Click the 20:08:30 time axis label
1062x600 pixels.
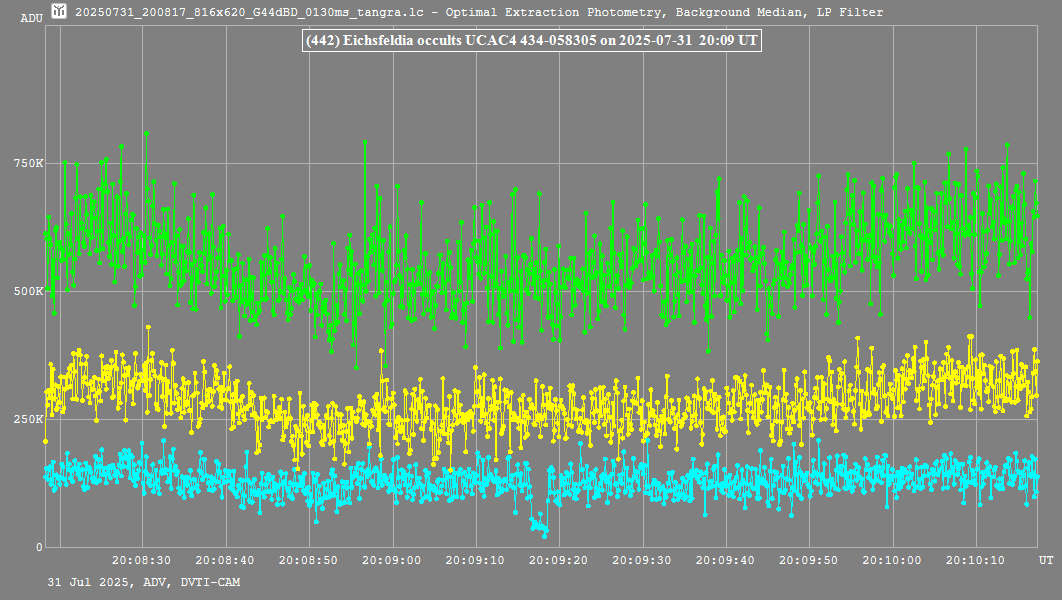141,561
